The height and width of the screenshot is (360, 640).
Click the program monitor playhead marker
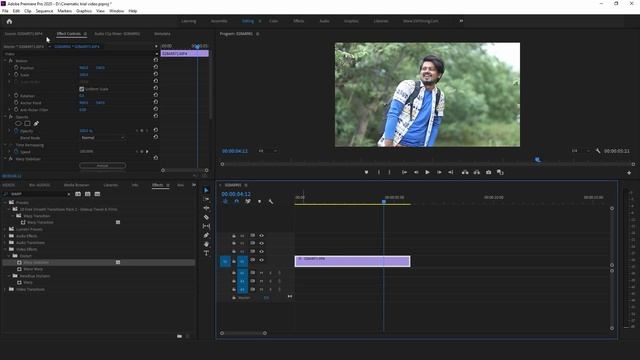pos(538,160)
